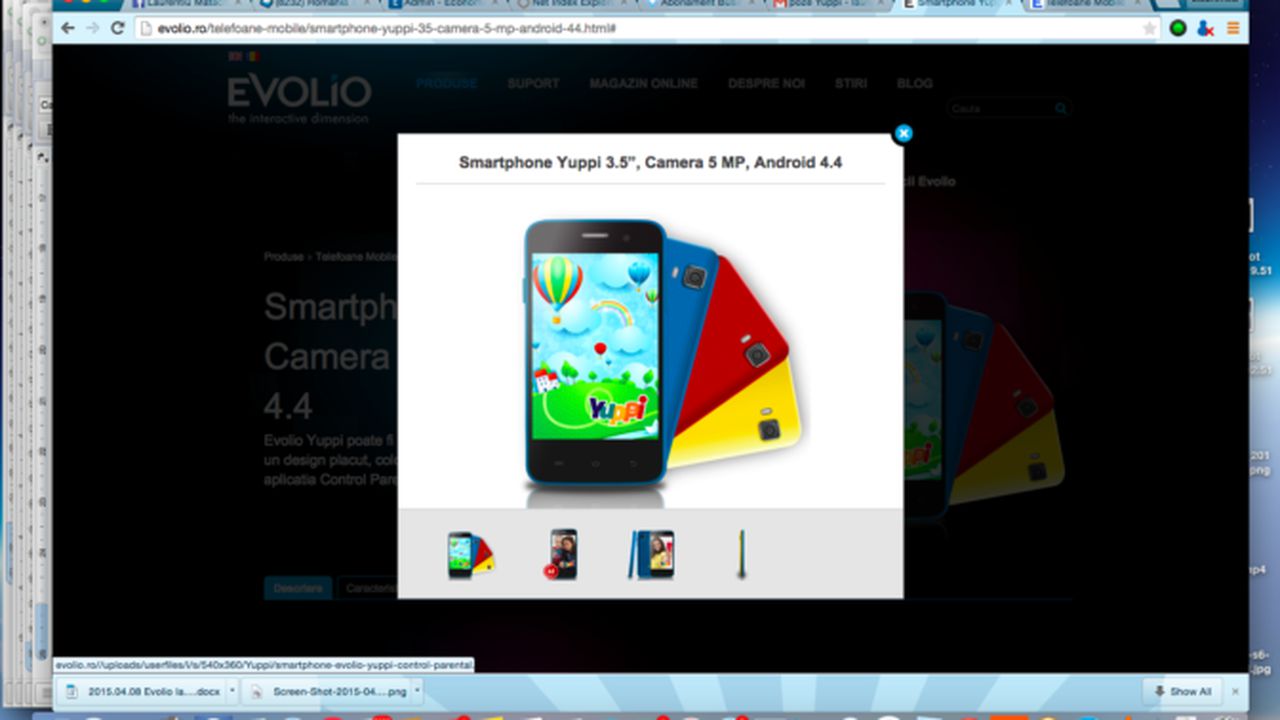Image resolution: width=1280 pixels, height=720 pixels.
Task: Click the Evolio logo
Action: coord(299,98)
